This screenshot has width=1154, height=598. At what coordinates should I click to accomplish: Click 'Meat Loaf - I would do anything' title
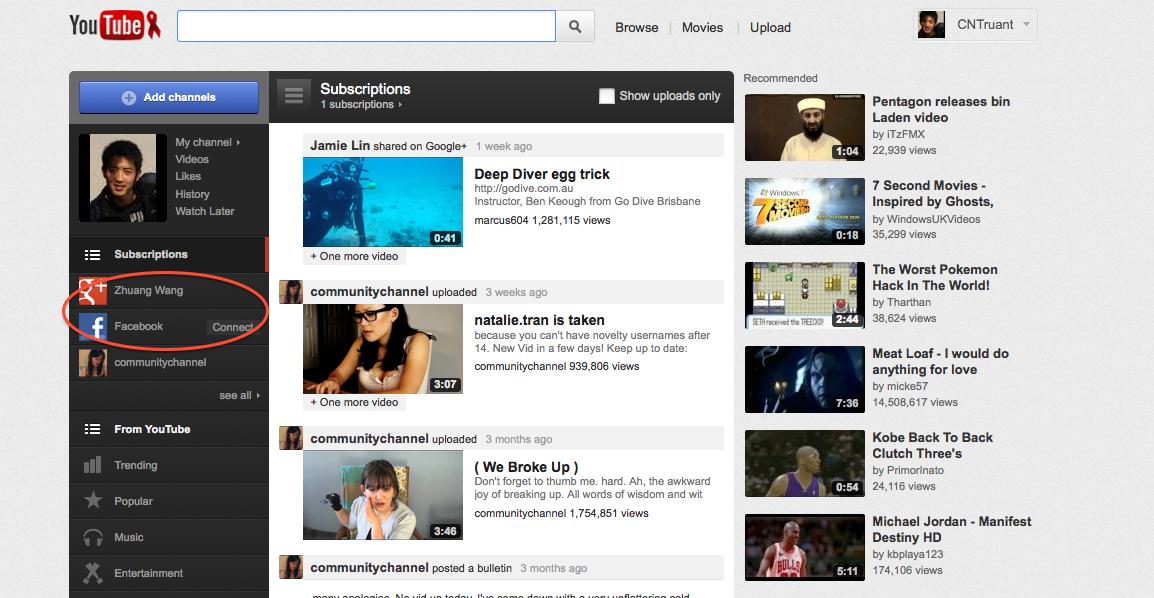(941, 361)
